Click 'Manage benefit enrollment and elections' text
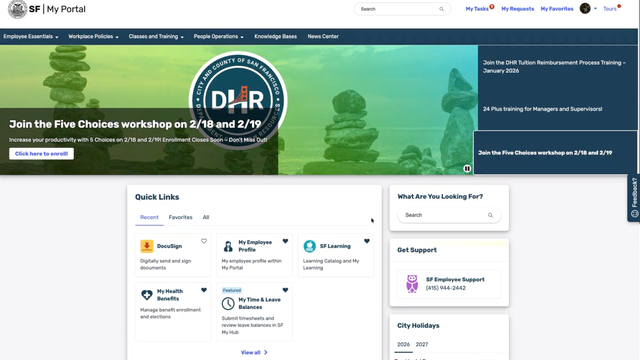This screenshot has width=640, height=360. (170, 313)
